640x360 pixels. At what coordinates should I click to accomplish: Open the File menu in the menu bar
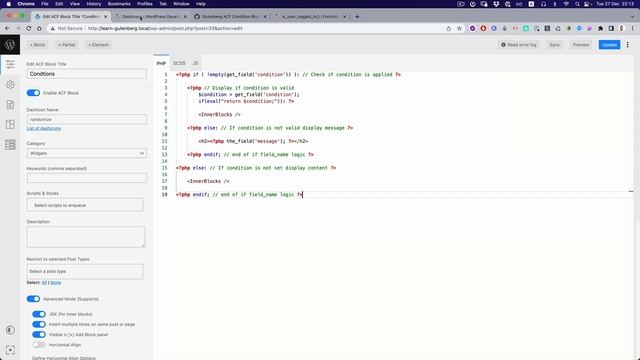pyautogui.click(x=45, y=4)
